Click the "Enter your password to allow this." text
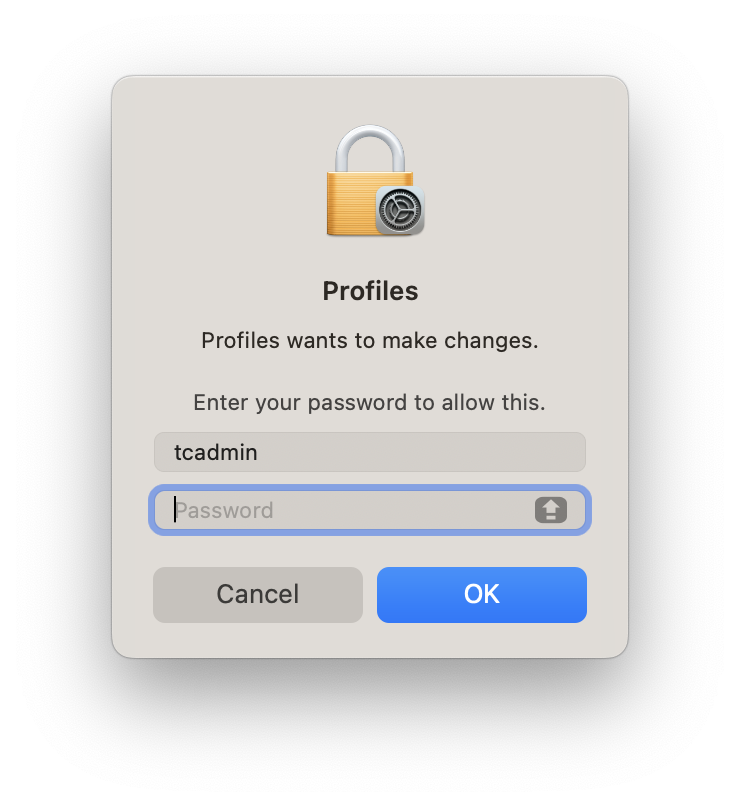 [369, 402]
